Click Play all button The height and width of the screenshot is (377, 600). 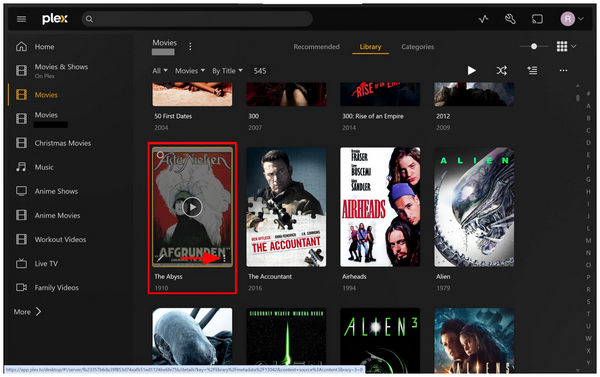[471, 70]
